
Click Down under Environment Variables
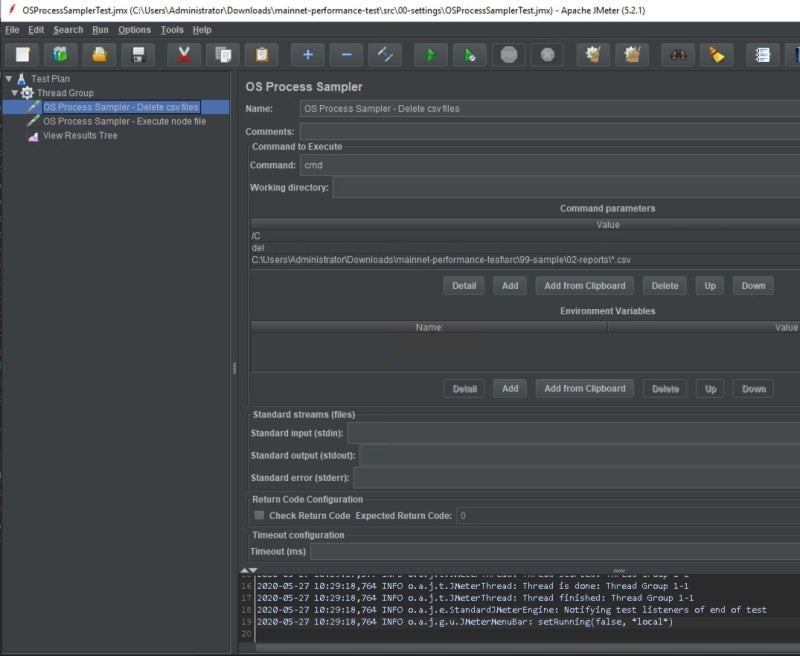tap(754, 389)
